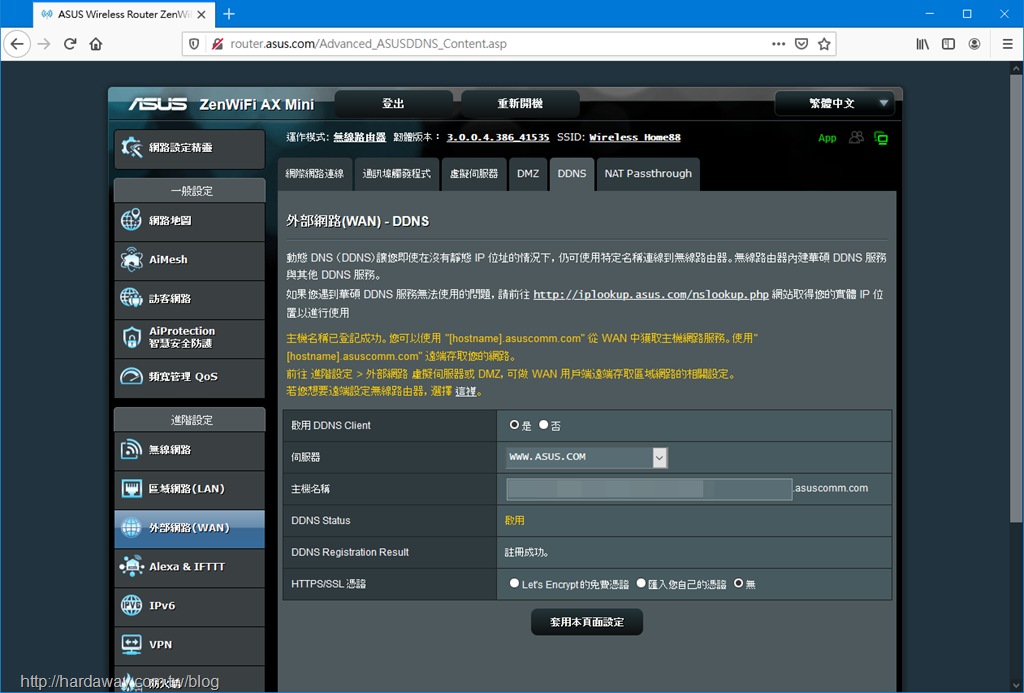Open a new browser tab

229,14
